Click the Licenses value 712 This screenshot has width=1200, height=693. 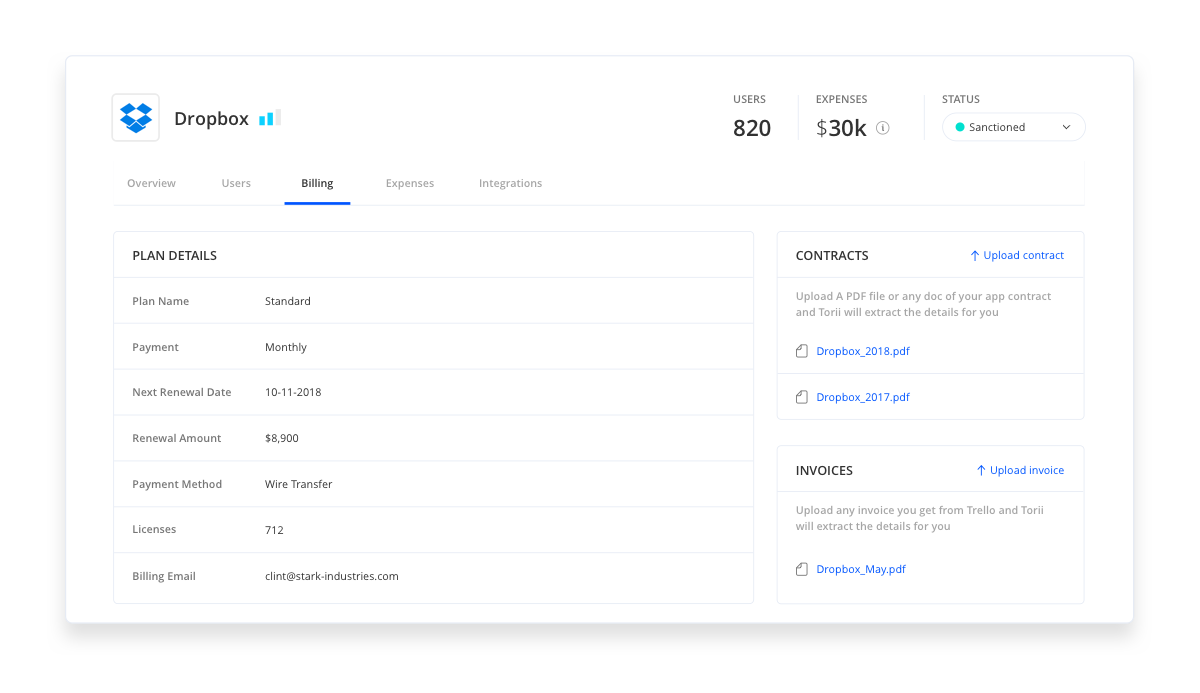pos(274,530)
